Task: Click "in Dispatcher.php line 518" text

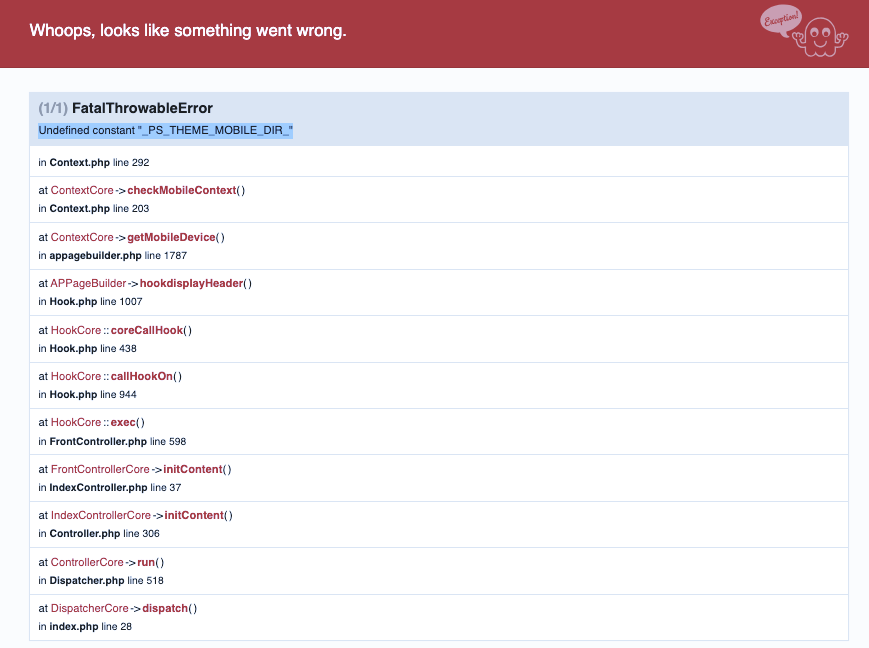Action: (x=101, y=581)
